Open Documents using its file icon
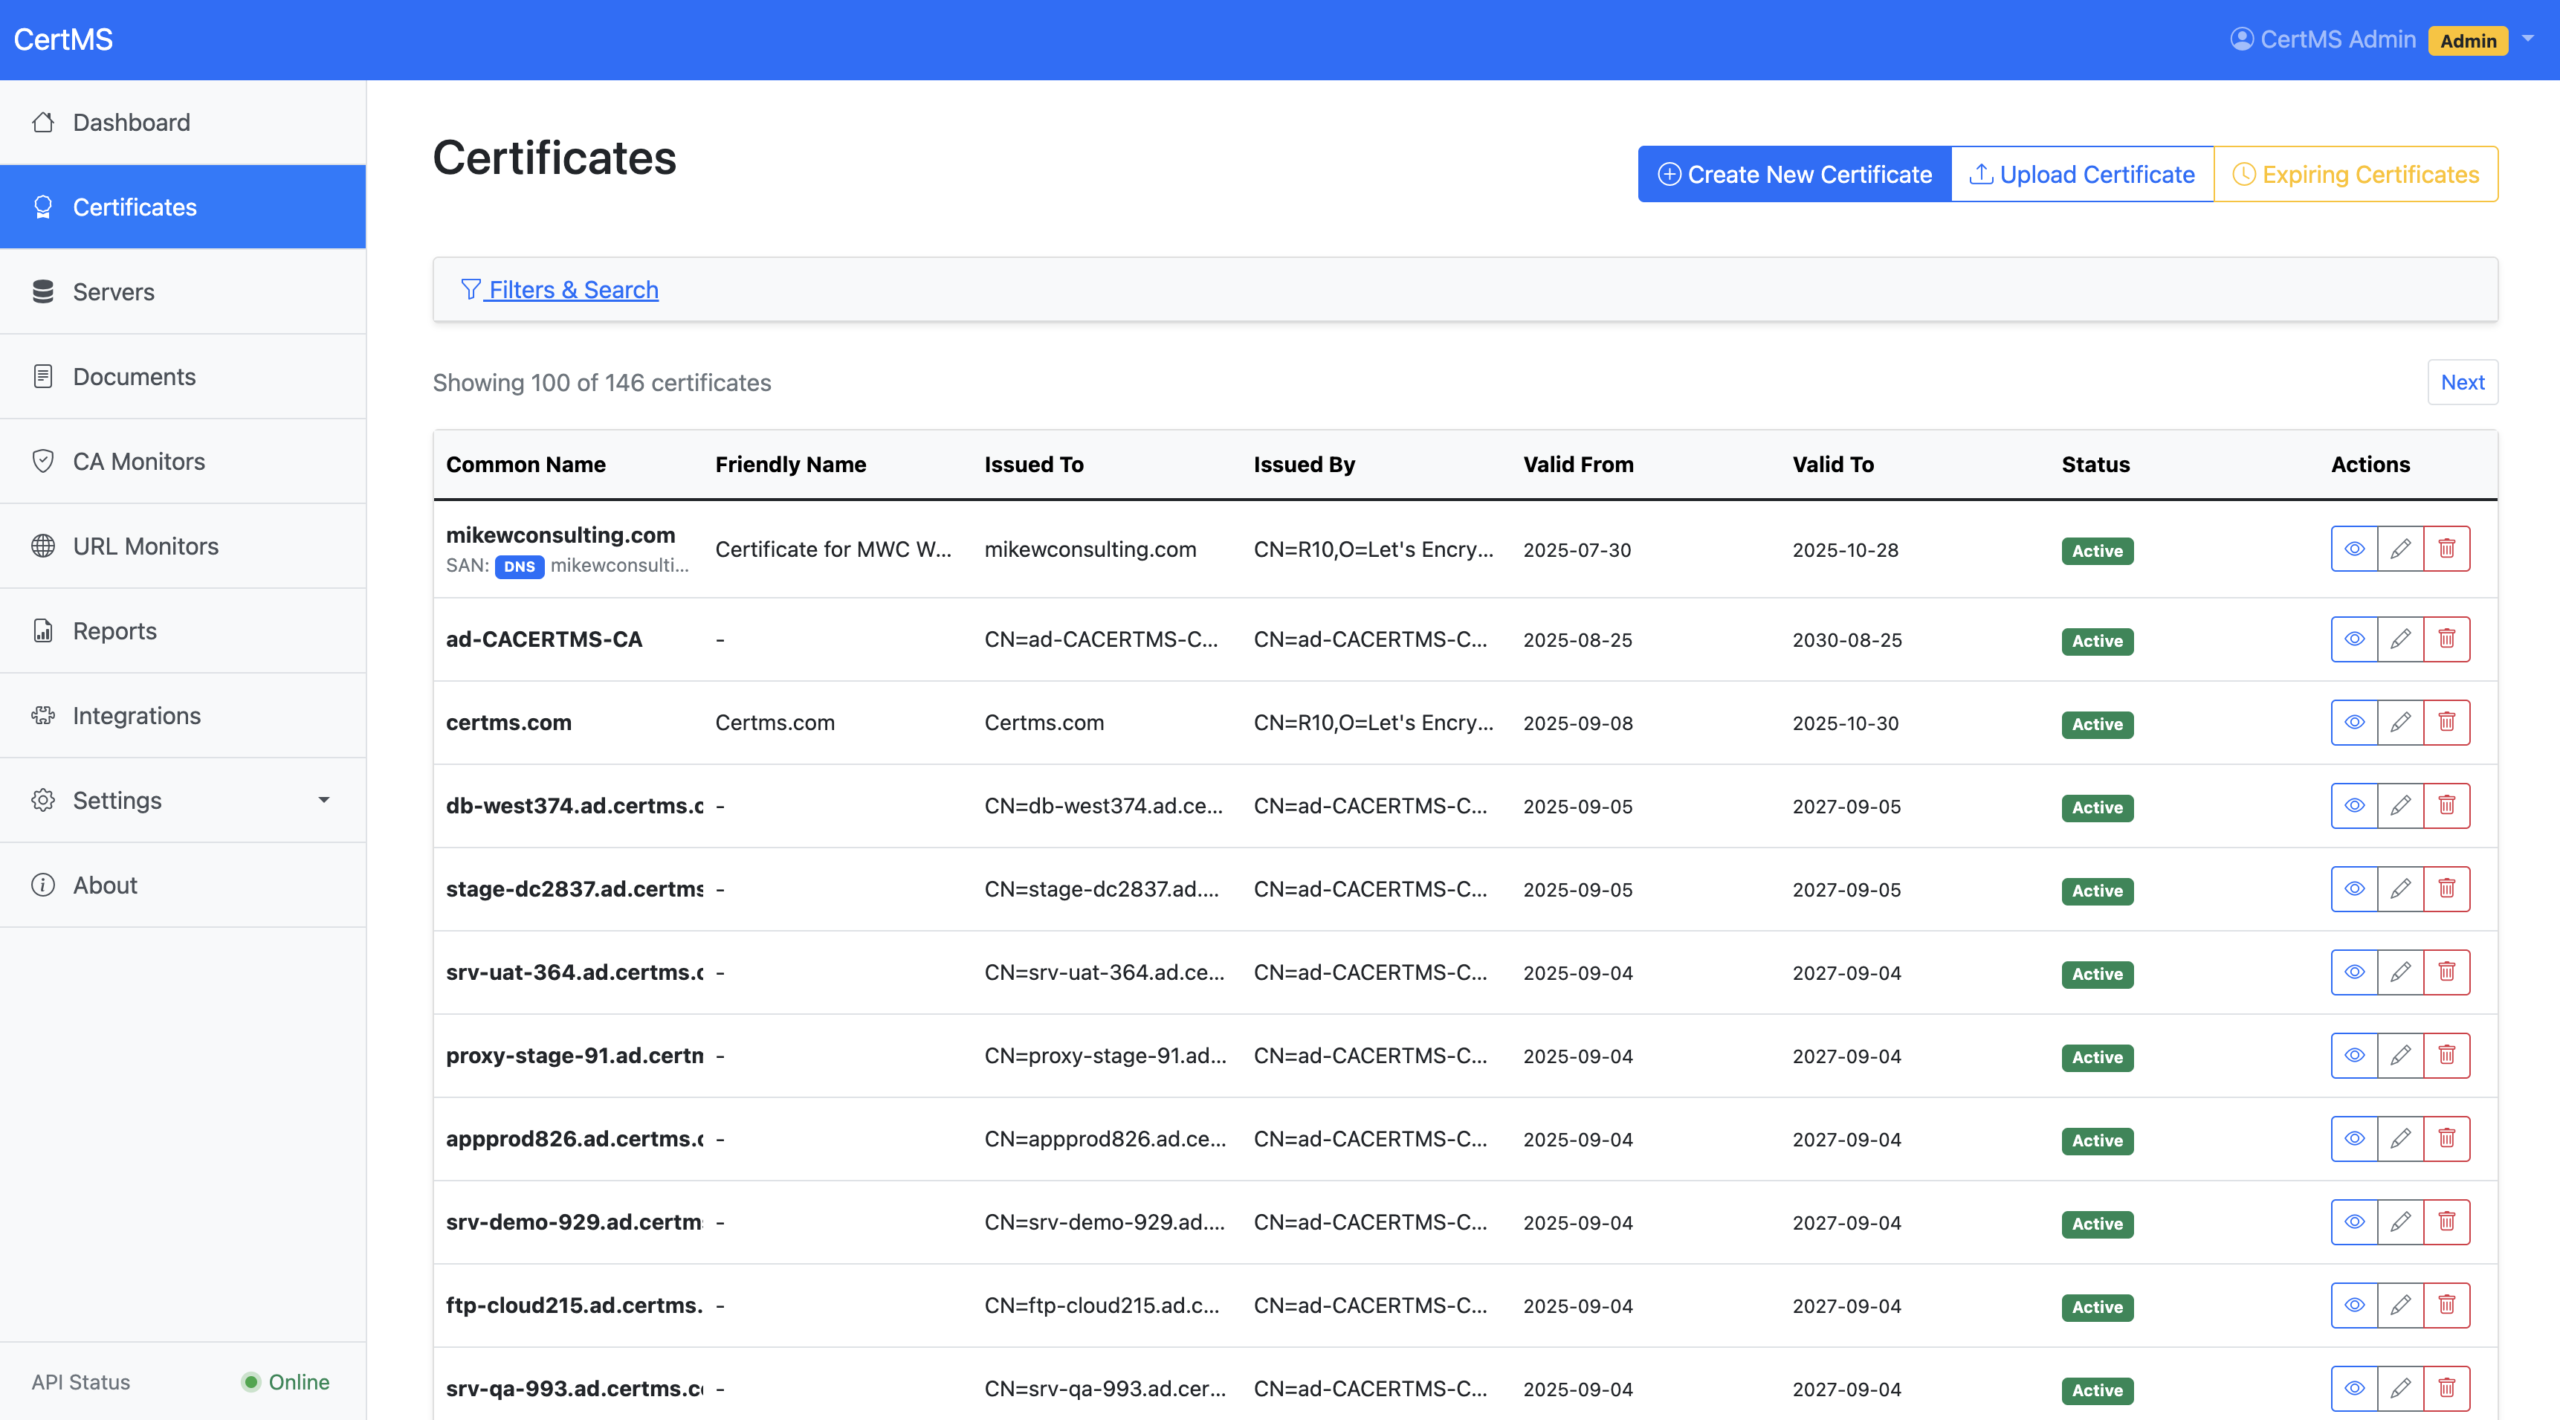The image size is (2560, 1420). coord(44,376)
